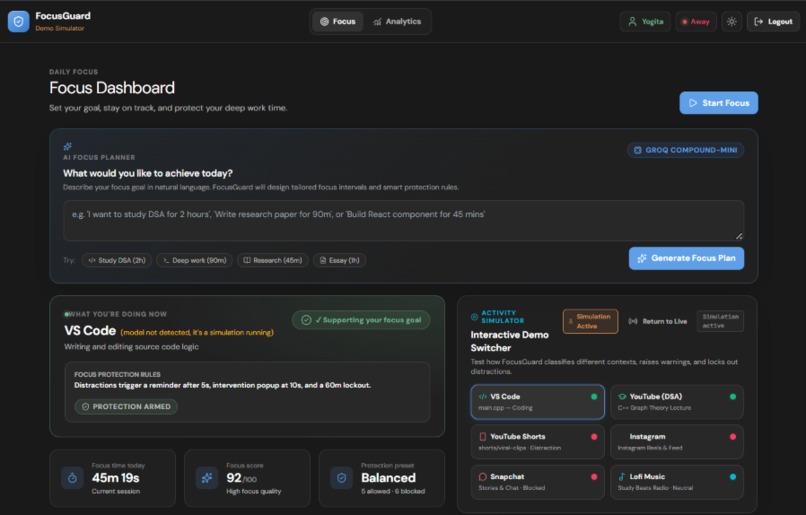Click the PROTECTION ARMED badge
Viewport: 806px width, 515px height.
tap(126, 407)
